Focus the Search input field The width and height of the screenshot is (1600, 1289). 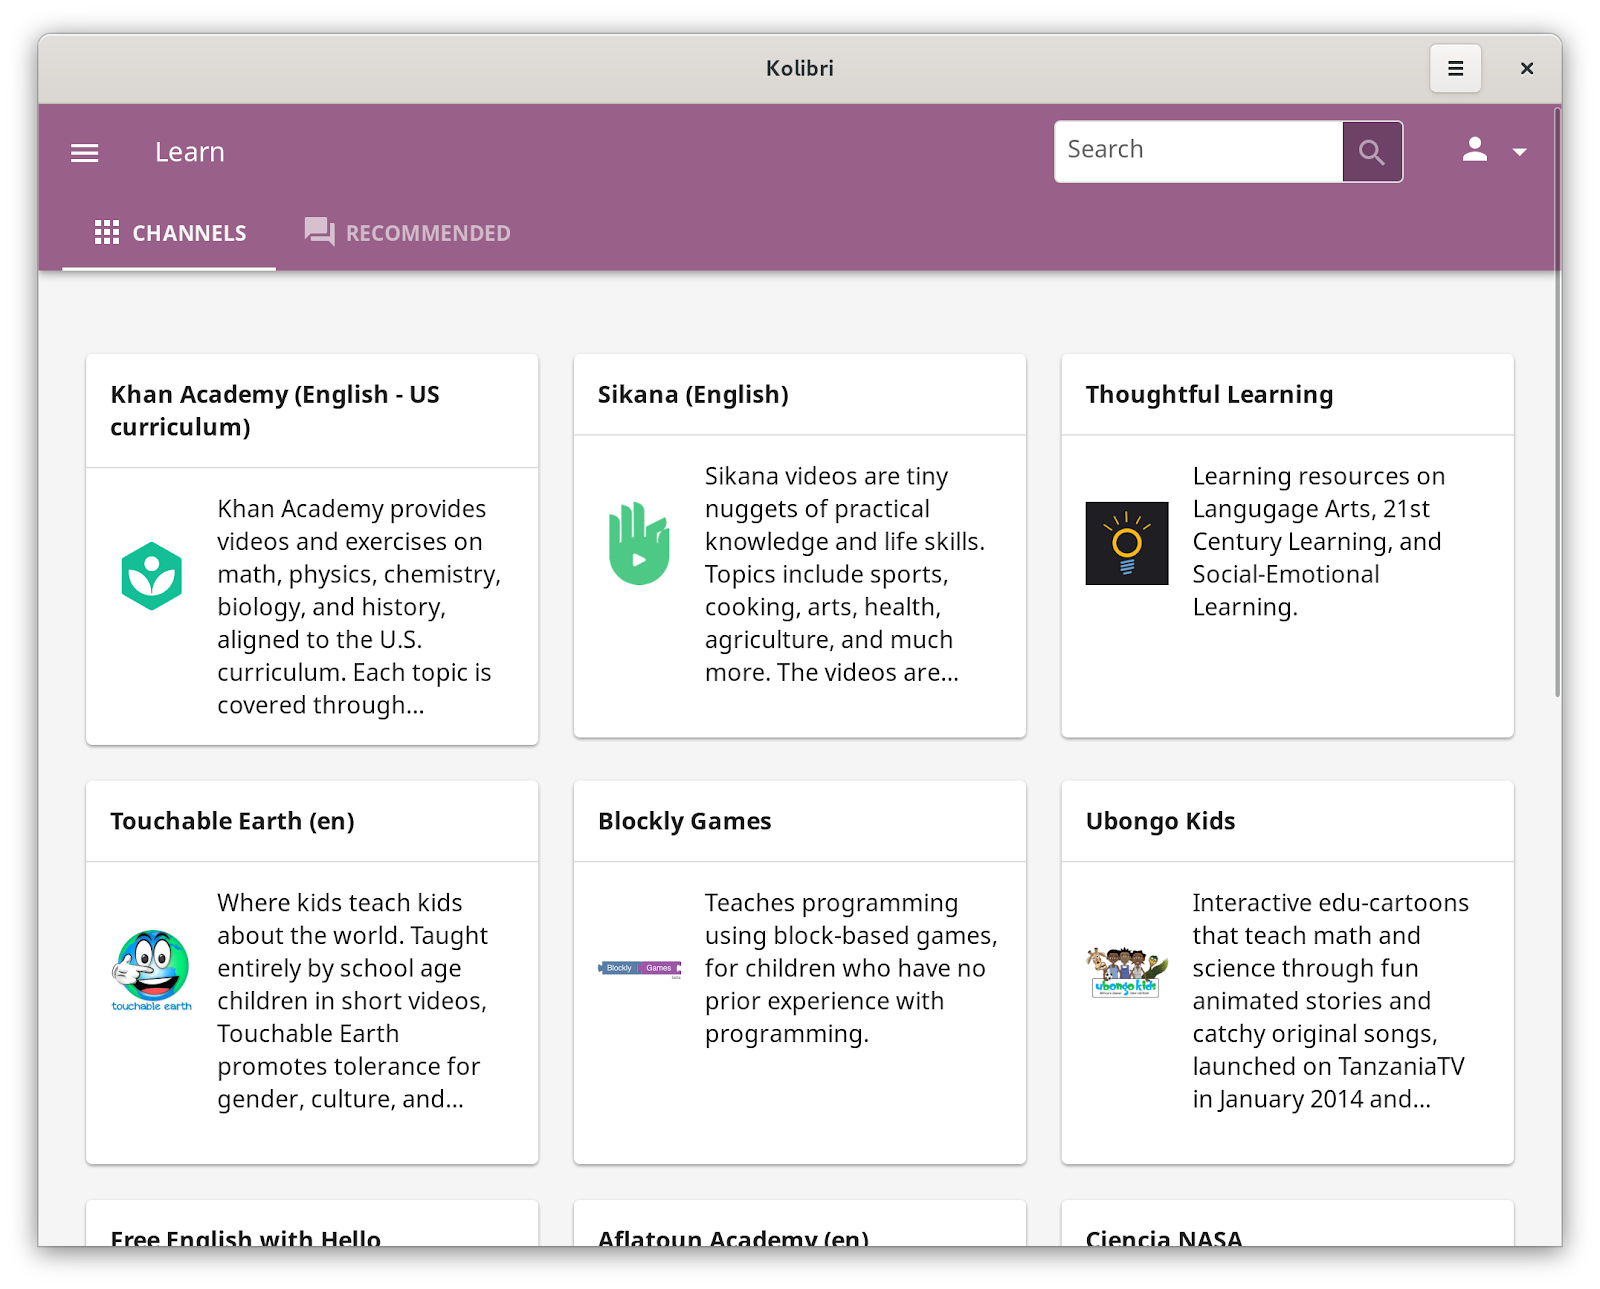[1199, 152]
